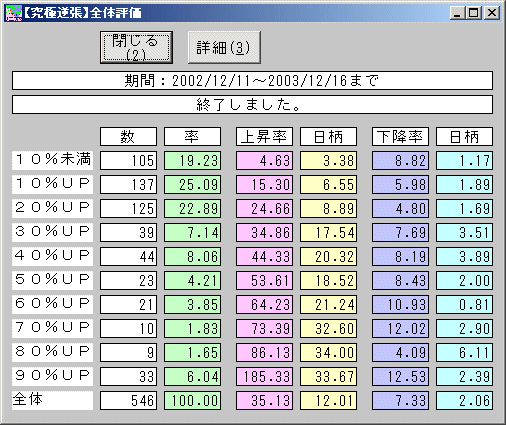Screen dimensions: 506x425
Task: Click the 下降率 column header
Action: (x=400, y=136)
